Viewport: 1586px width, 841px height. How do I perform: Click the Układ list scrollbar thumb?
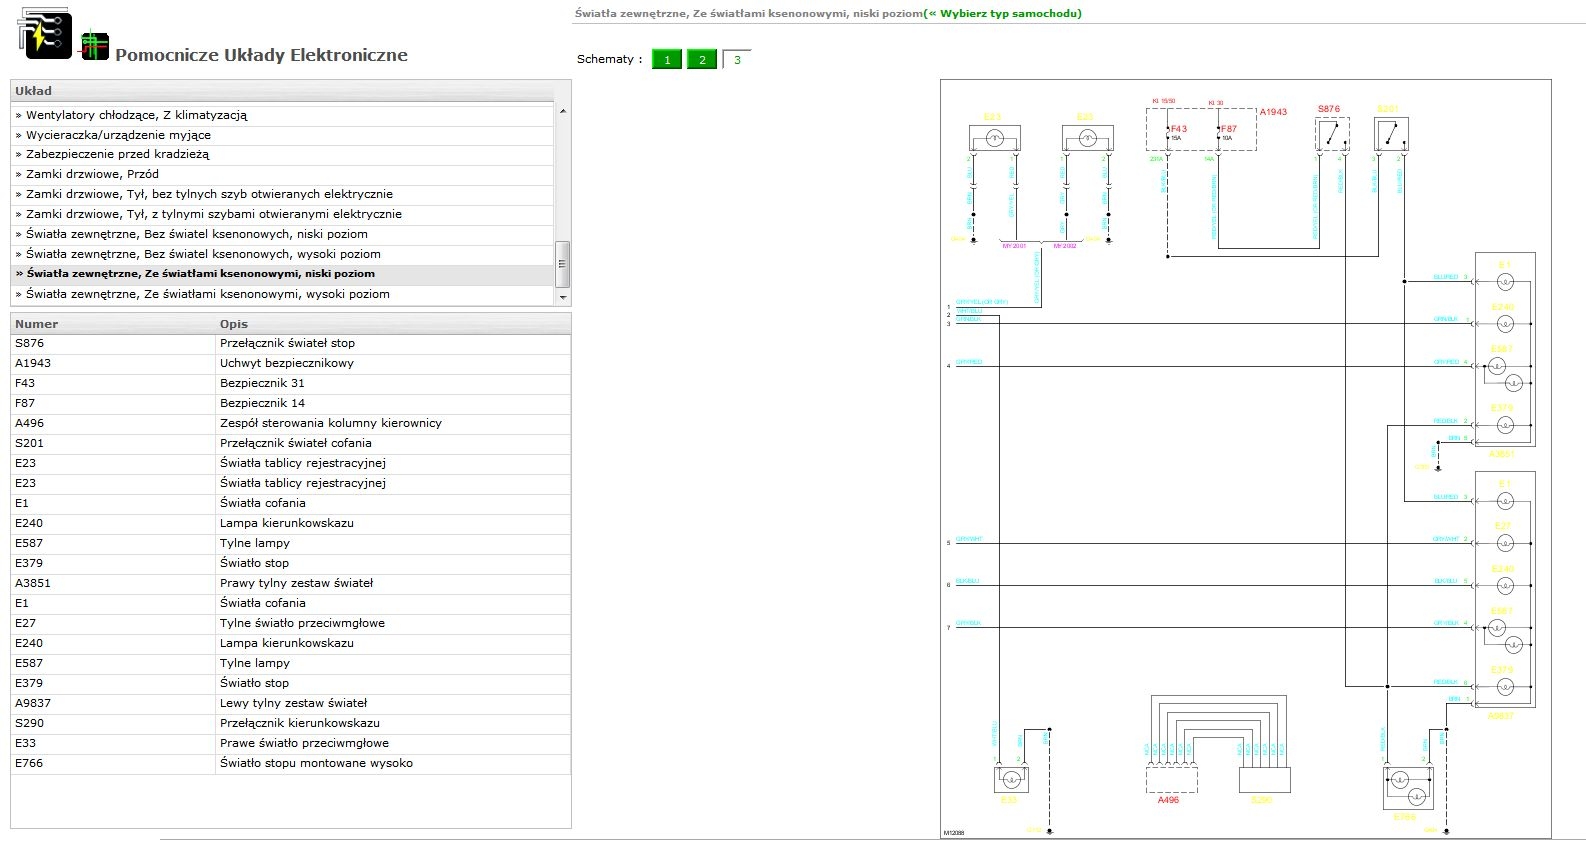pyautogui.click(x=562, y=264)
